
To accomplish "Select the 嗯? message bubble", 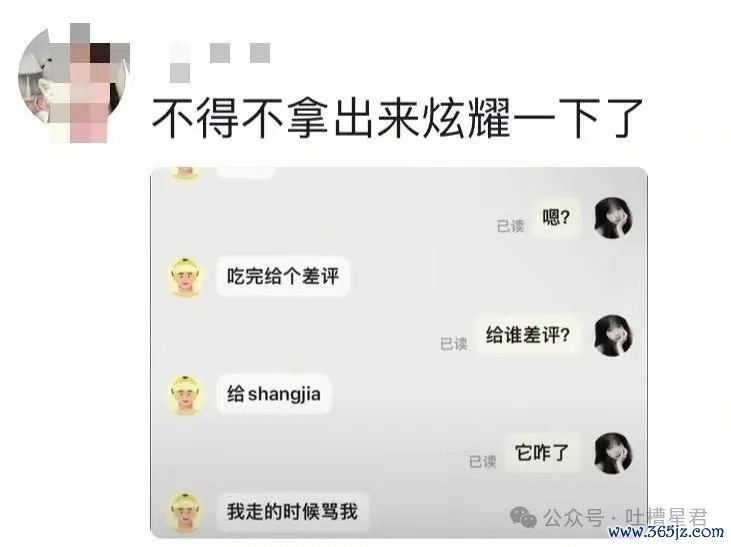I will (556, 217).
